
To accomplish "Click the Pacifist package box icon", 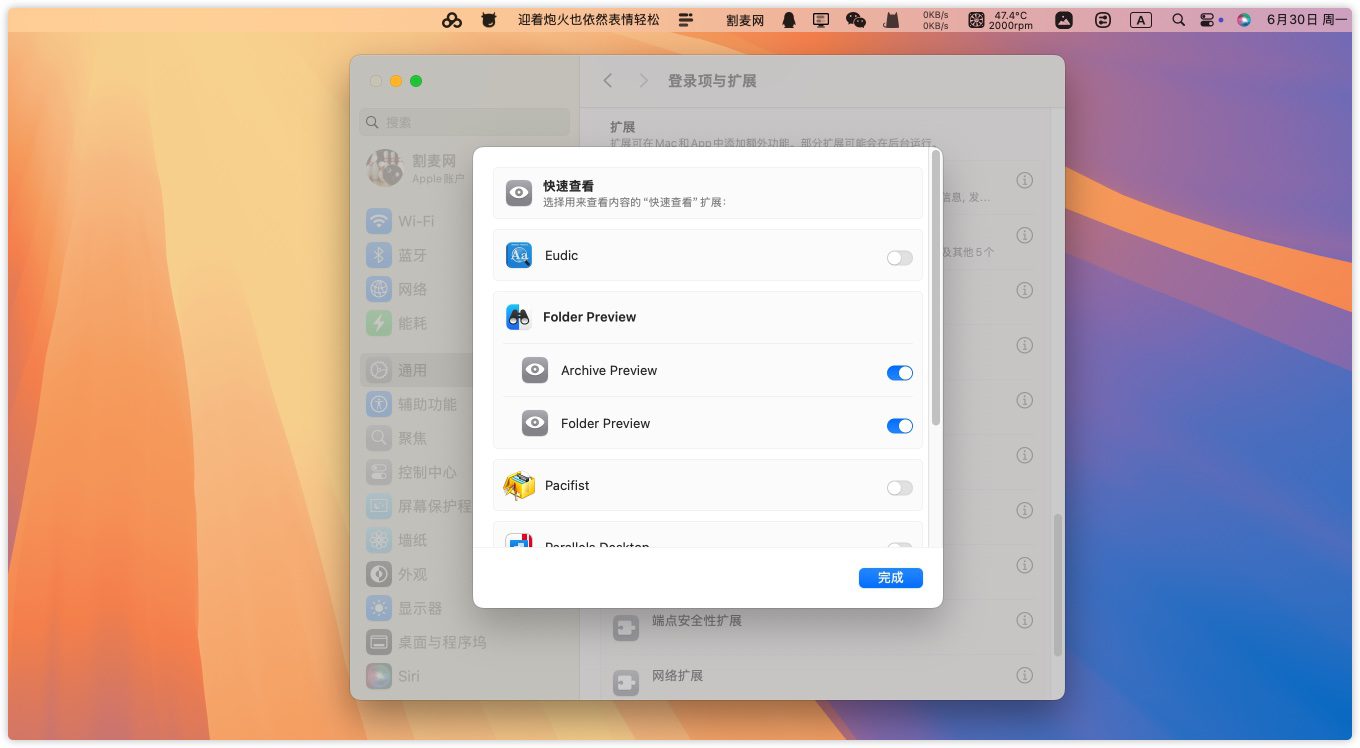I will pyautogui.click(x=519, y=486).
